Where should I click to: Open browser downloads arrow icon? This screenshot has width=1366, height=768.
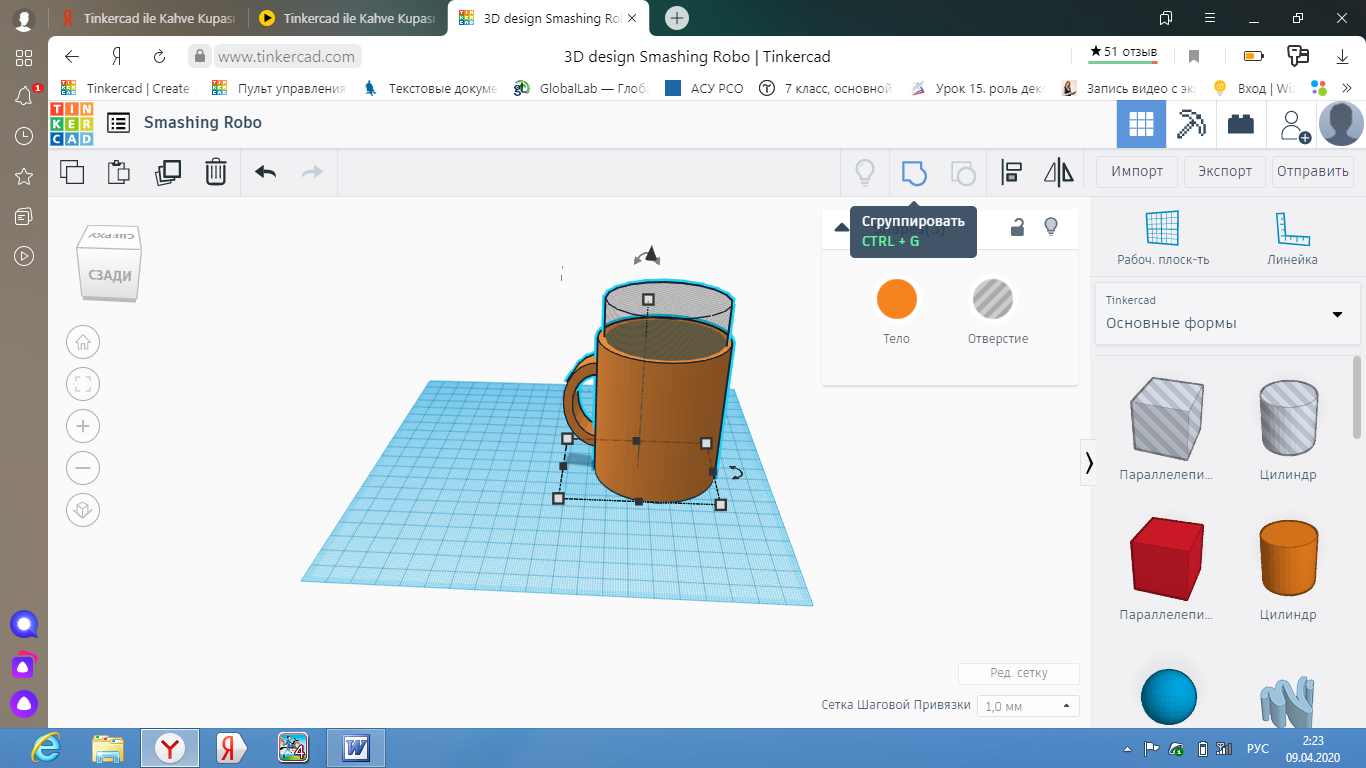tap(1342, 56)
